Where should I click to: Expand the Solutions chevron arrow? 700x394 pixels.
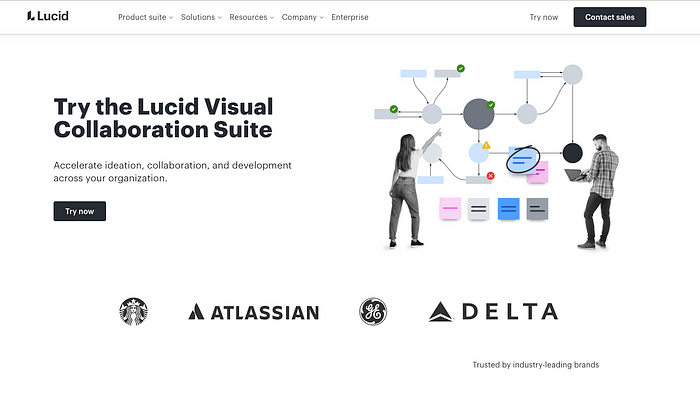[220, 18]
